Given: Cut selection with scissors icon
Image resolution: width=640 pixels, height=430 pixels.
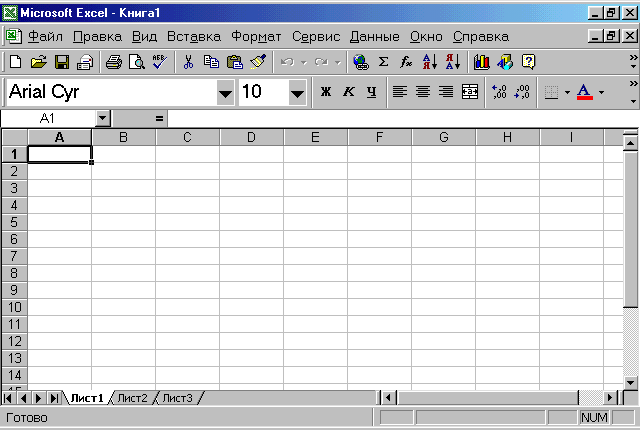Looking at the screenshot, I should point(188,62).
